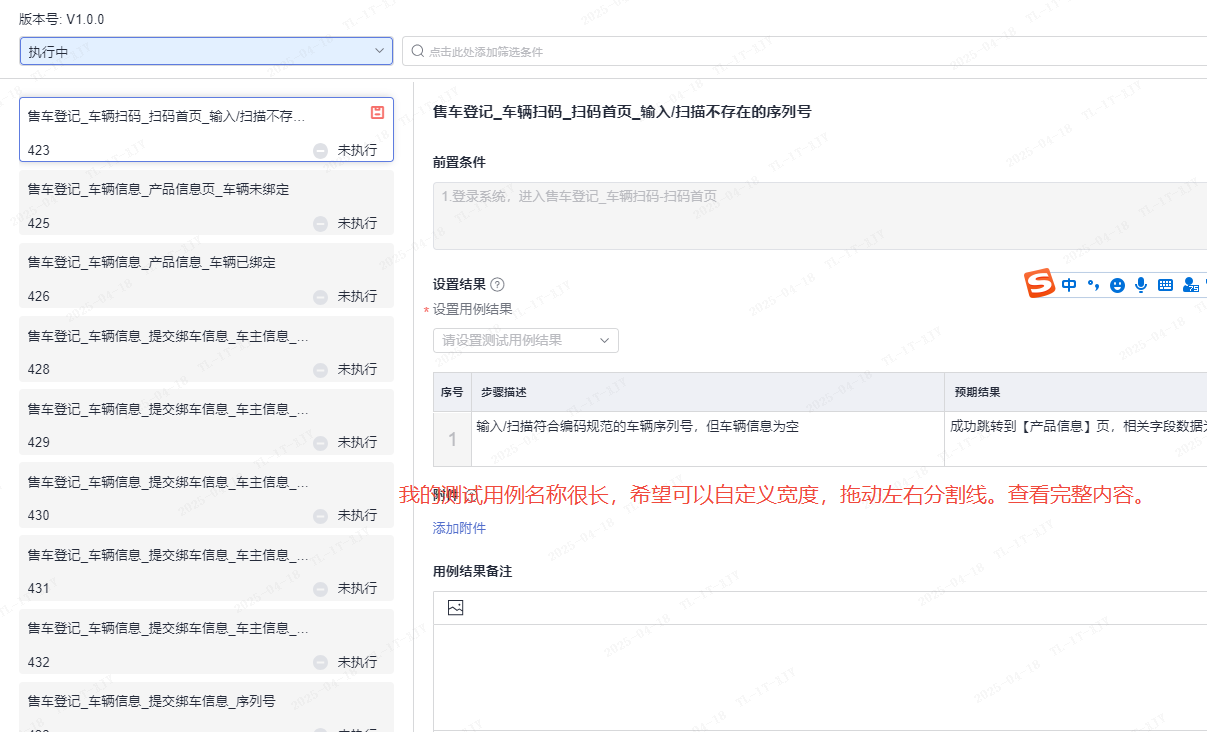Select case 售车登记_车辆信息_产品信息页_车辆未绑定
This screenshot has width=1207, height=732.
(x=206, y=203)
